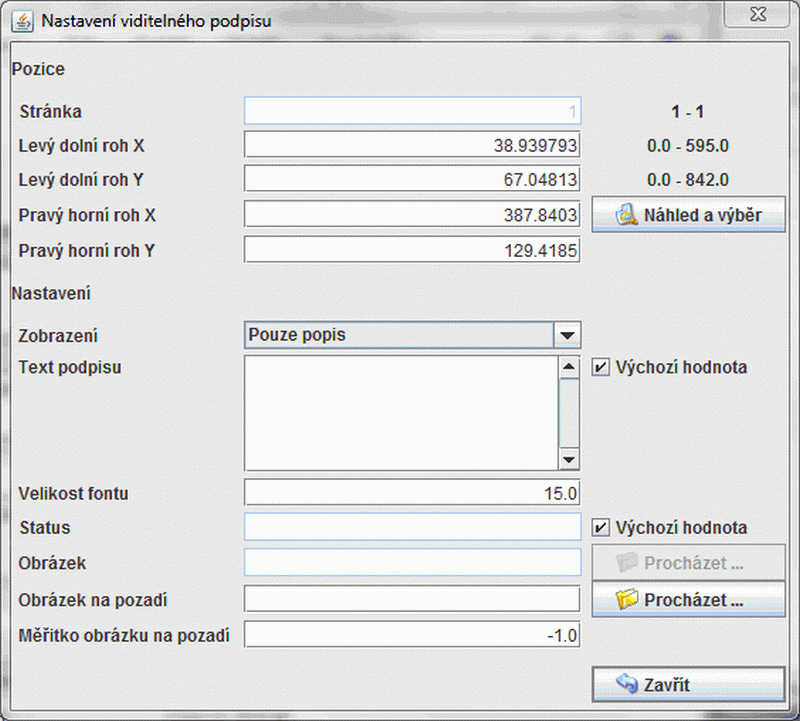Browse for Obrázek na pozadí file
The image size is (800, 721).
[688, 599]
